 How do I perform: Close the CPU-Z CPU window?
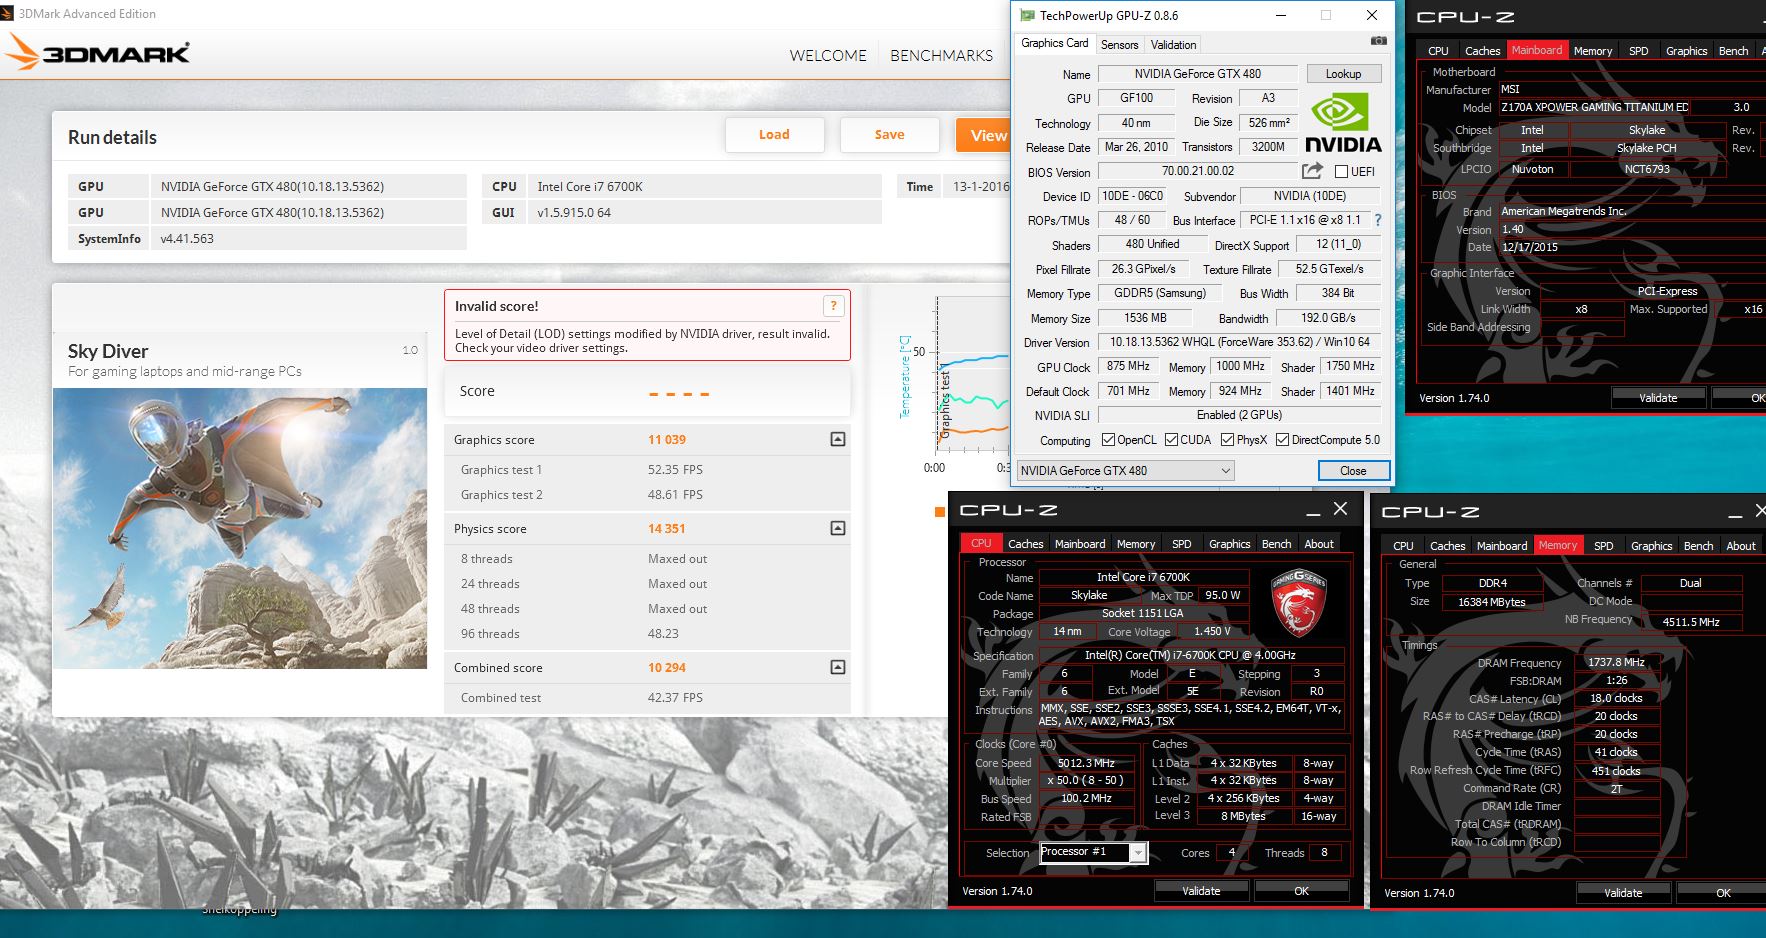[x=1341, y=509]
